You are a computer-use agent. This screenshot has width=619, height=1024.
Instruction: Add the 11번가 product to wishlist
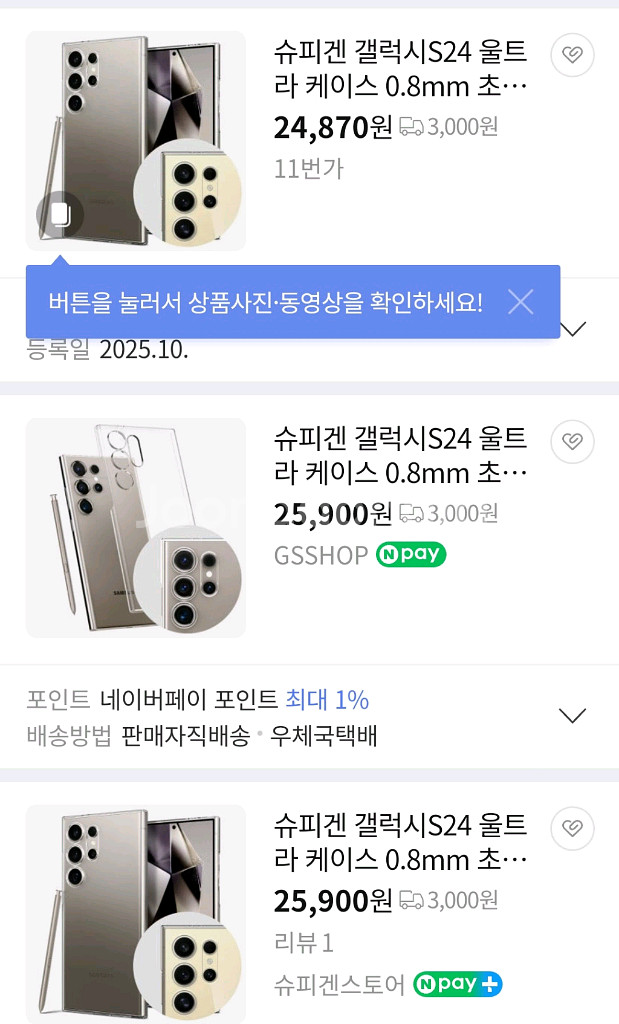coord(572,55)
